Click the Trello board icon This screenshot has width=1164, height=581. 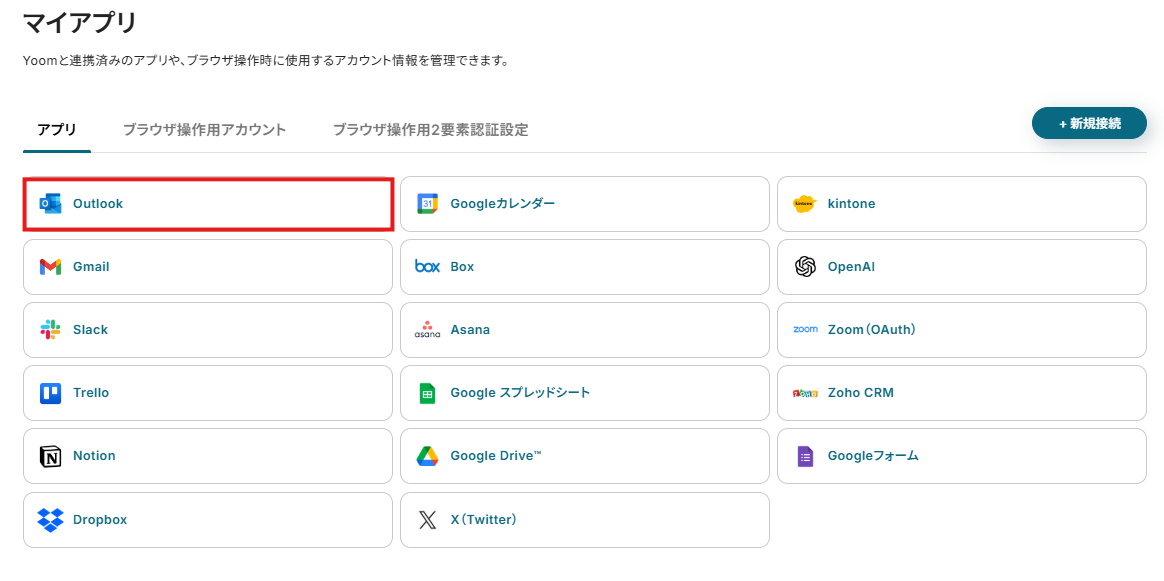click(x=50, y=393)
